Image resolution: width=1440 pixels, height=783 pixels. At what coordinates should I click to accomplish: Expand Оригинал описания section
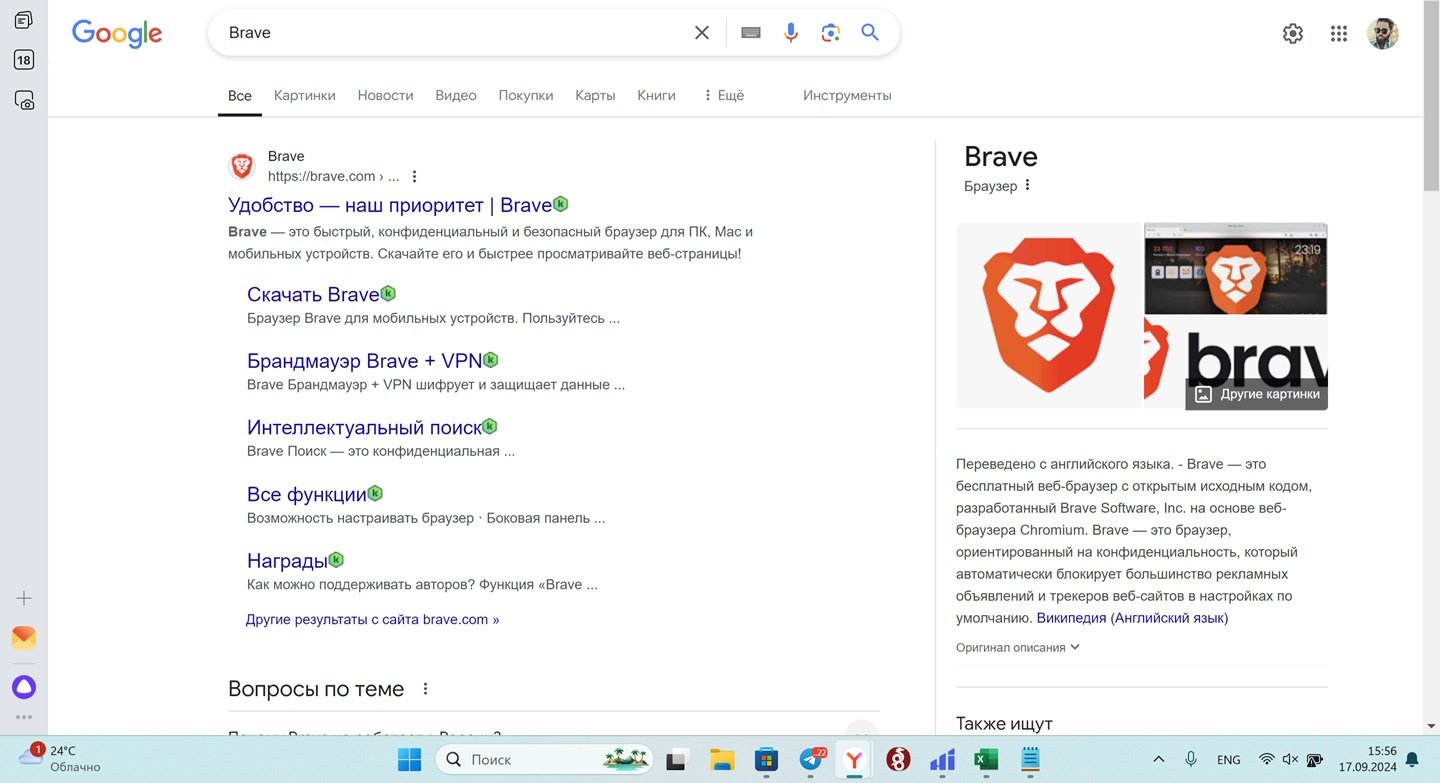1018,647
